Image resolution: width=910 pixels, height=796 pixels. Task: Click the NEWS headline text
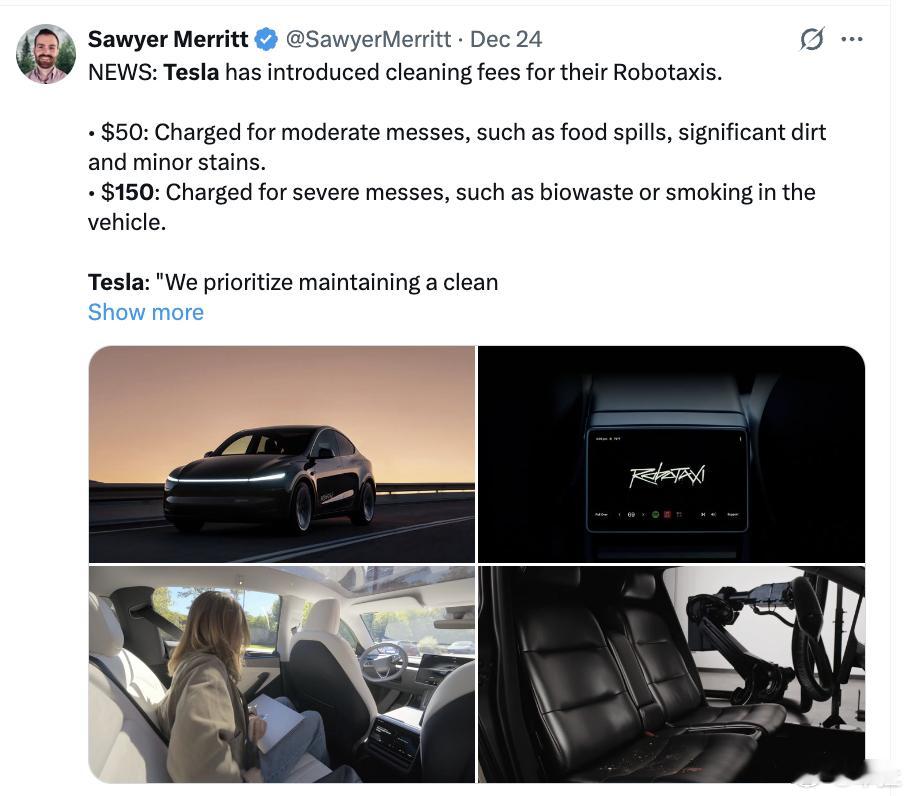pyautogui.click(x=405, y=73)
